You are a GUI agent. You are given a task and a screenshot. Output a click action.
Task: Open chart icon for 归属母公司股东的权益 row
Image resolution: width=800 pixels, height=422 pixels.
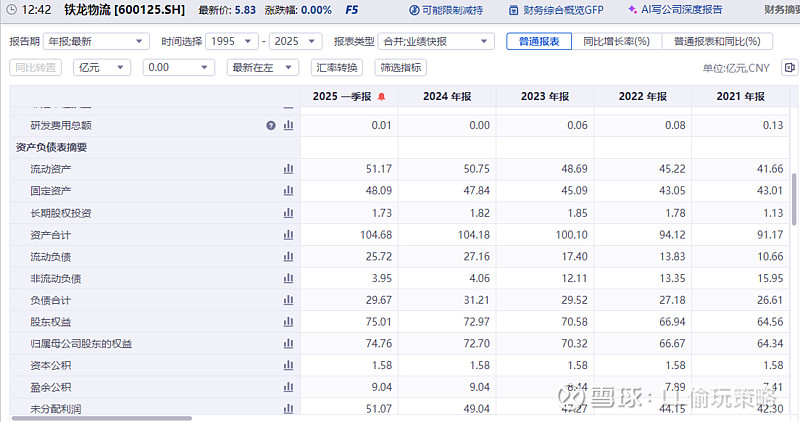(x=288, y=344)
